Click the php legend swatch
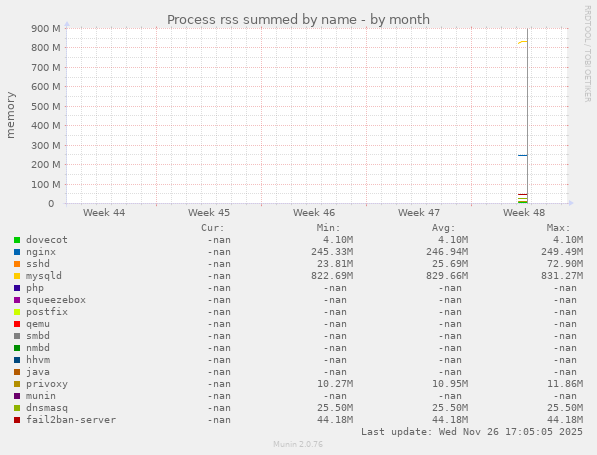This screenshot has width=597, height=455. click(17, 288)
